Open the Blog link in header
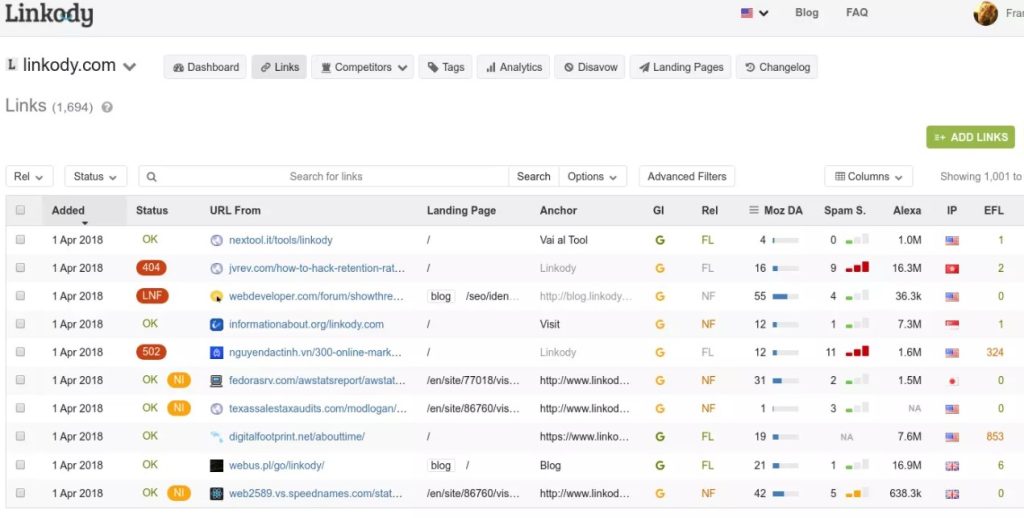 click(x=807, y=12)
